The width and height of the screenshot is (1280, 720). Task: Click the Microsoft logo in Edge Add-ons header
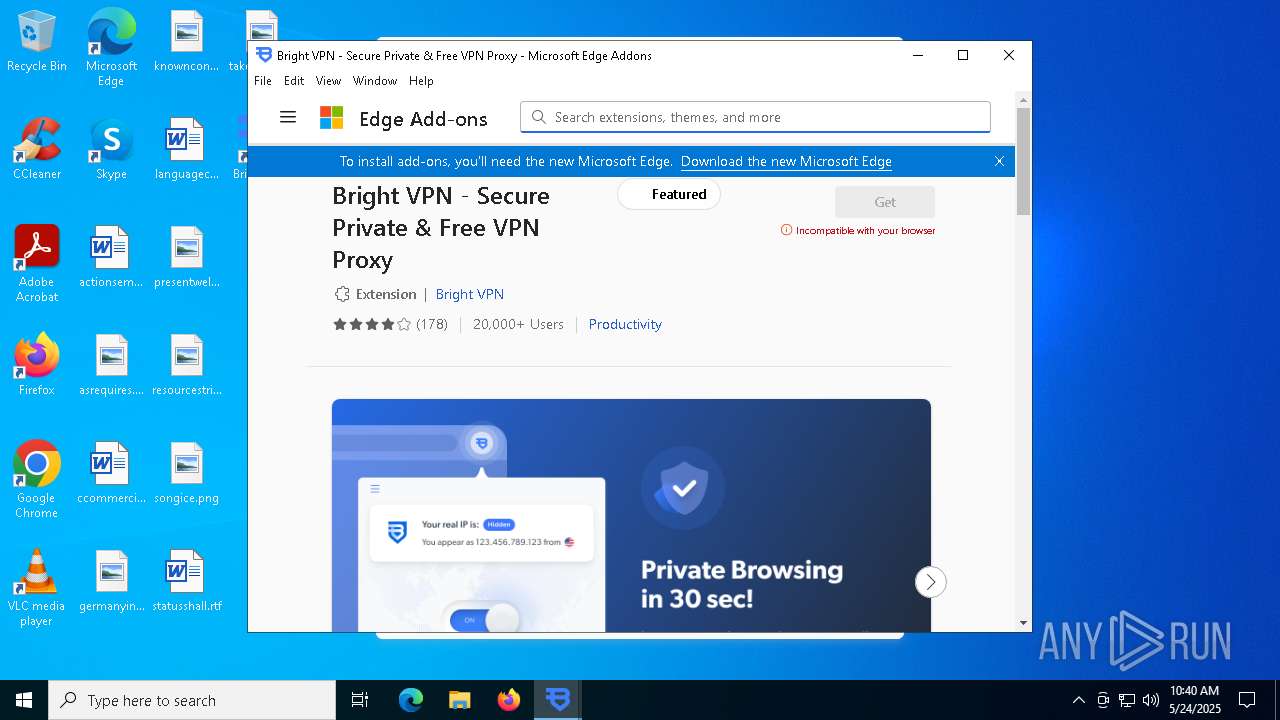tap(331, 118)
